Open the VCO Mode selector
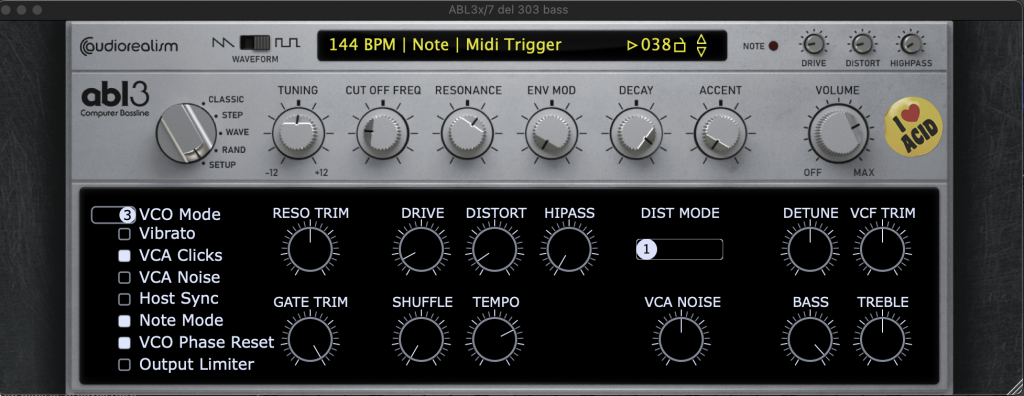1024x396 pixels. click(114, 215)
